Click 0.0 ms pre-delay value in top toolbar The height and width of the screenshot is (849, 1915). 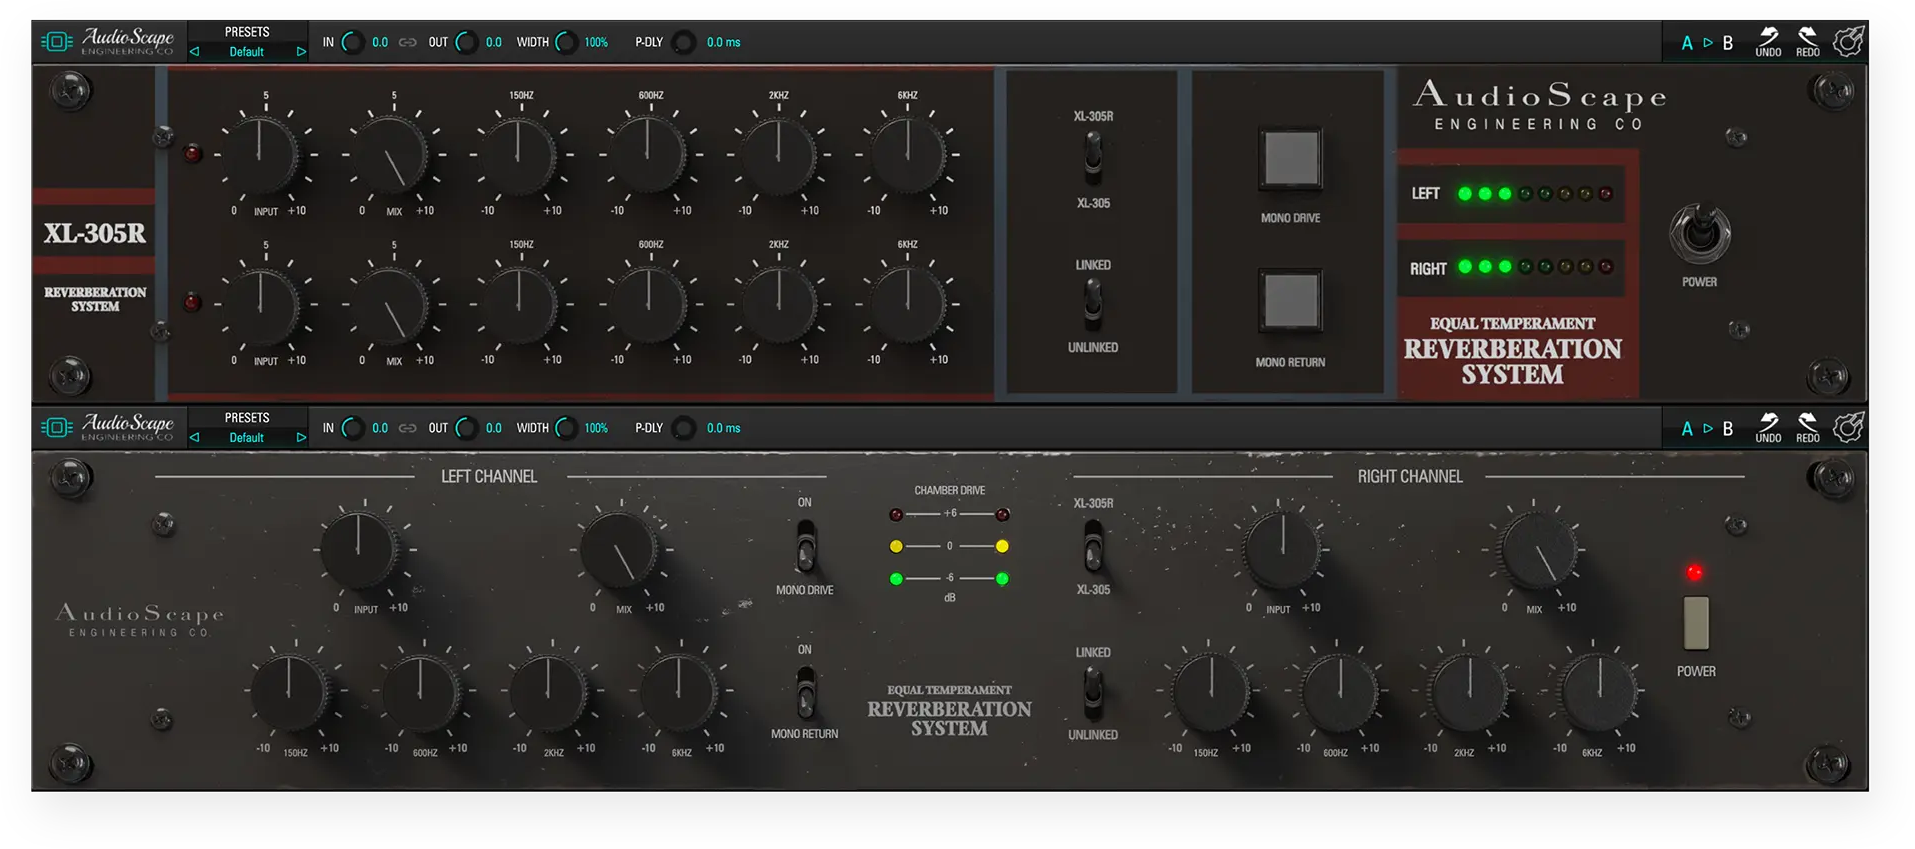(x=723, y=42)
